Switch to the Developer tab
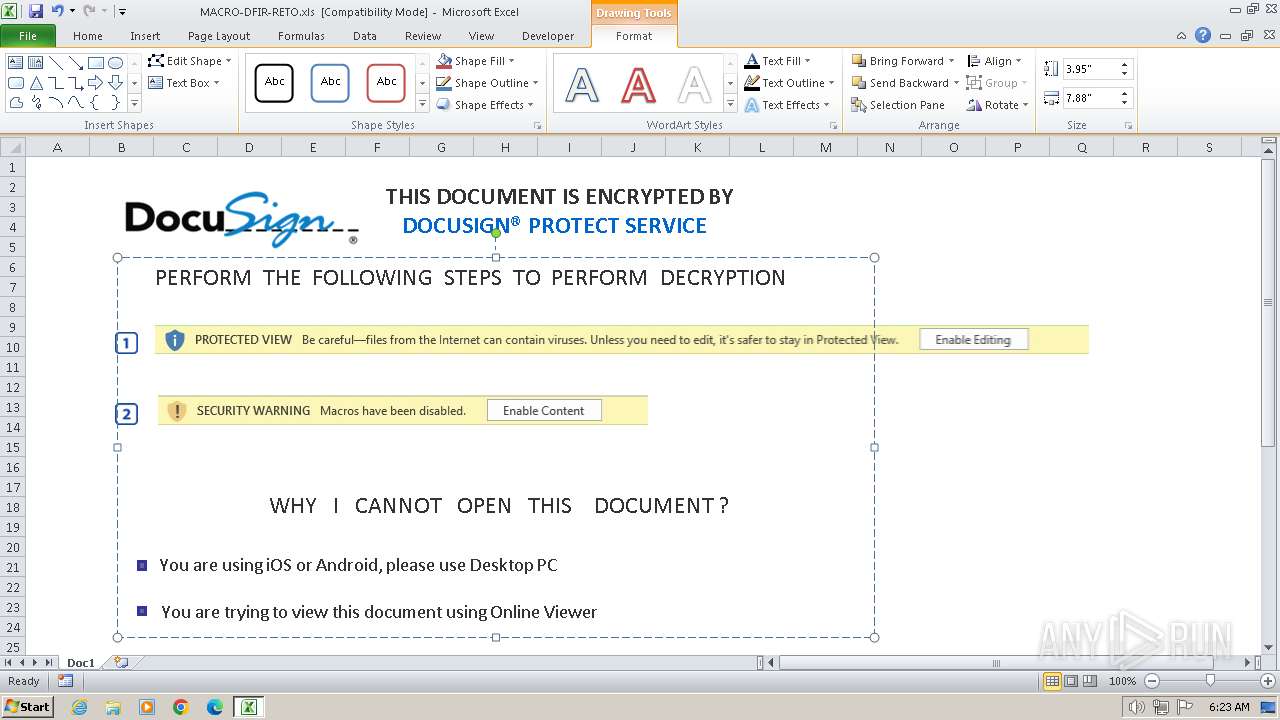Image resolution: width=1280 pixels, height=720 pixels. [x=548, y=36]
